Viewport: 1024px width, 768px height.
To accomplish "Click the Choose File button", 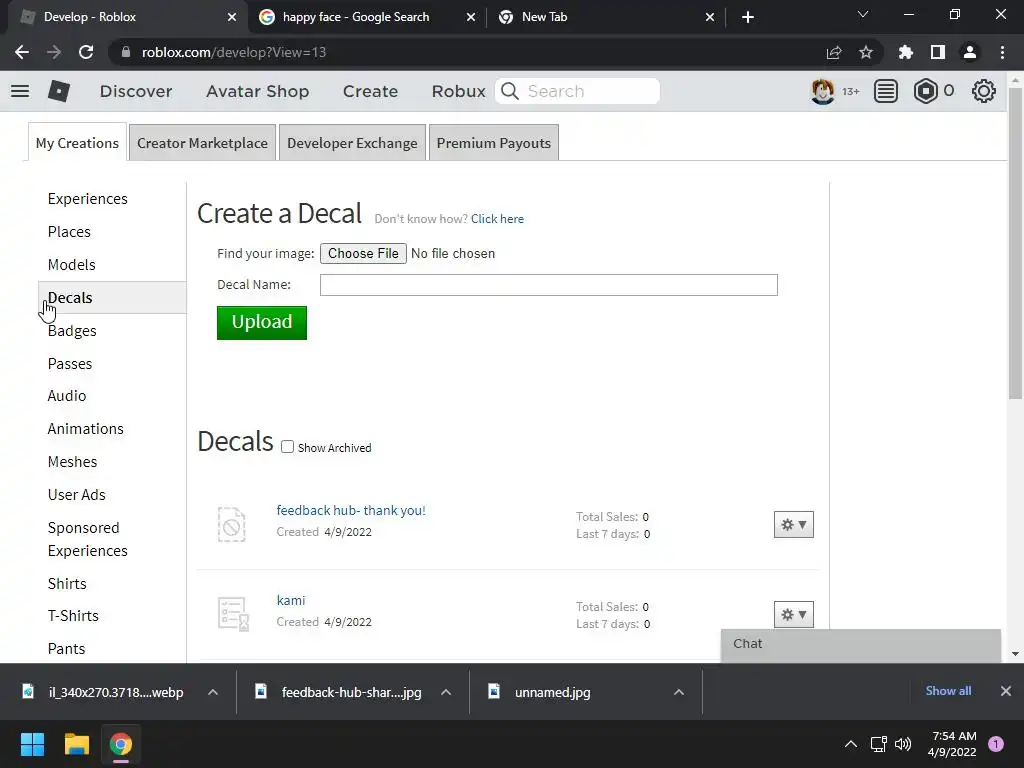I will point(363,253).
